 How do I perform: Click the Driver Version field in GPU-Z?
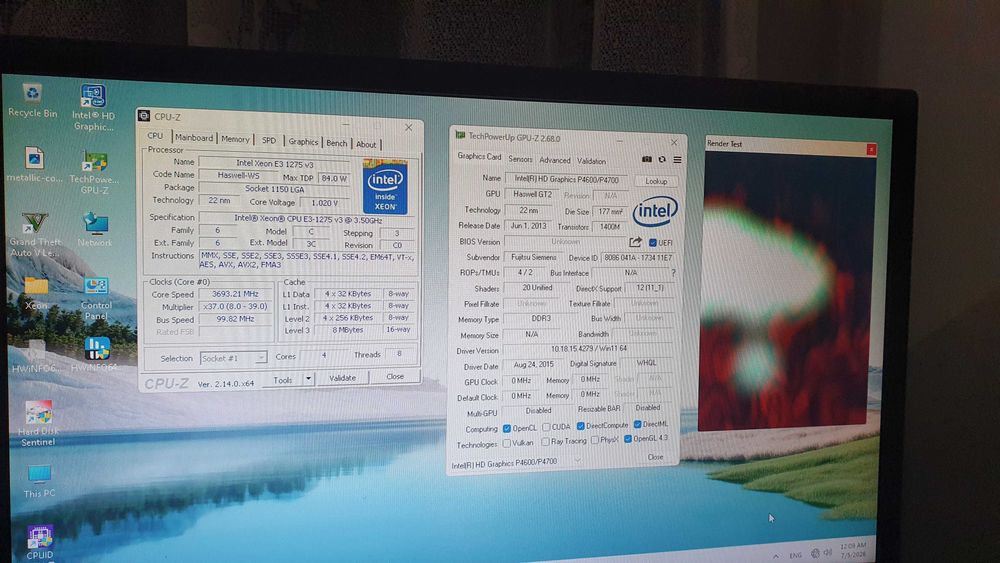588,349
